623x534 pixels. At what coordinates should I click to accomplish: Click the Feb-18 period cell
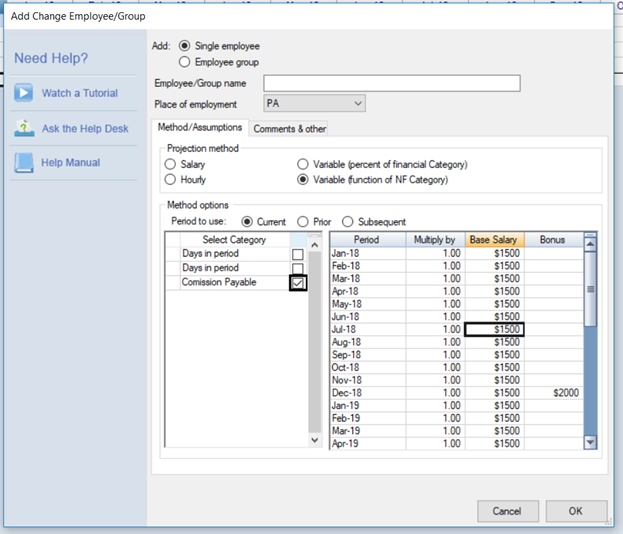pos(368,266)
